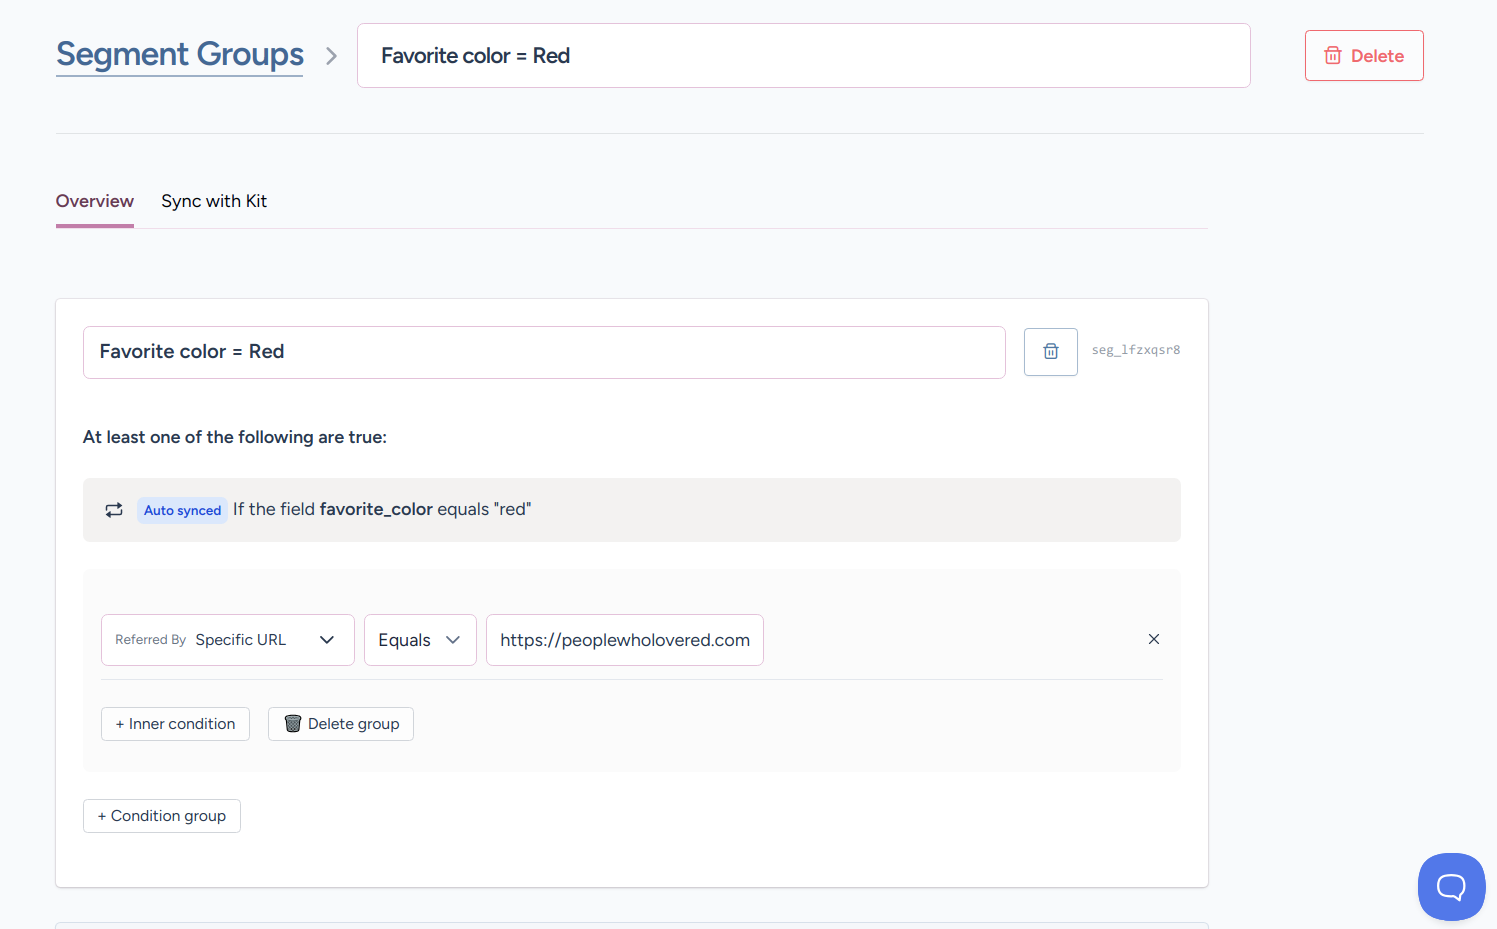Click the trash icon beside segment name
Screen dimensions: 1497x929
click(1050, 352)
